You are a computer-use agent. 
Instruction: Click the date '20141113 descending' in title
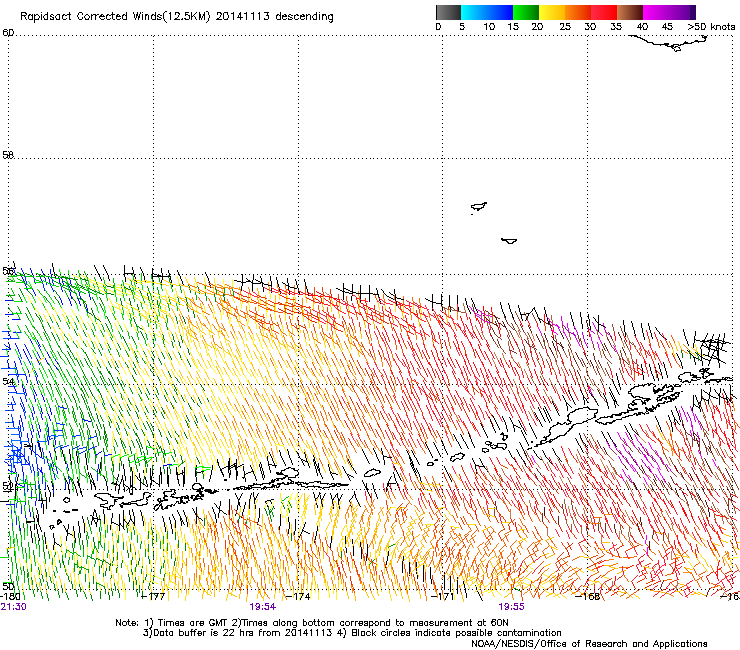(274, 17)
